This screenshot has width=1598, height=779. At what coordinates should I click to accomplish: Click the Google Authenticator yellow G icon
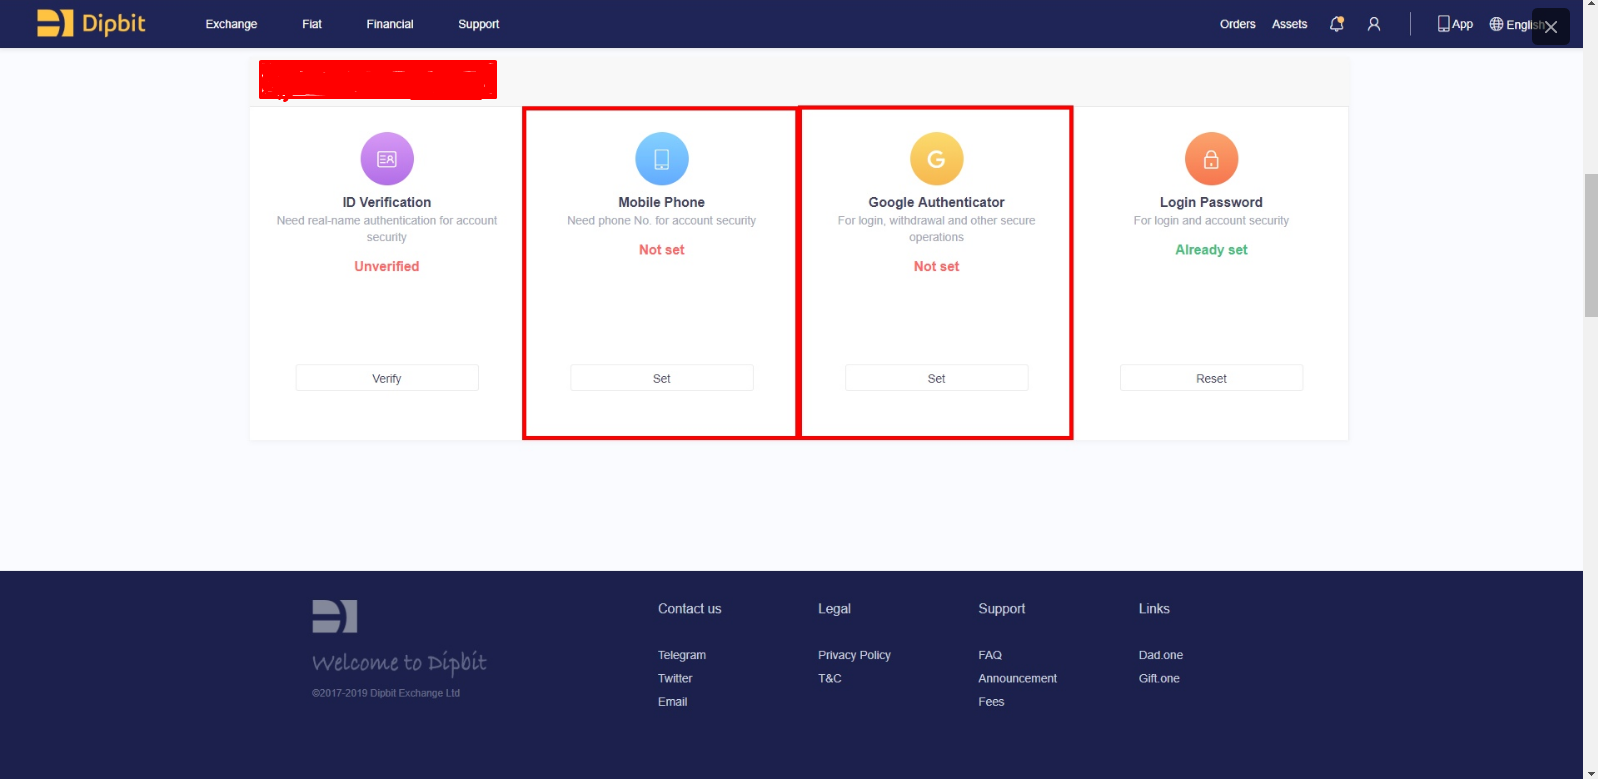937,159
